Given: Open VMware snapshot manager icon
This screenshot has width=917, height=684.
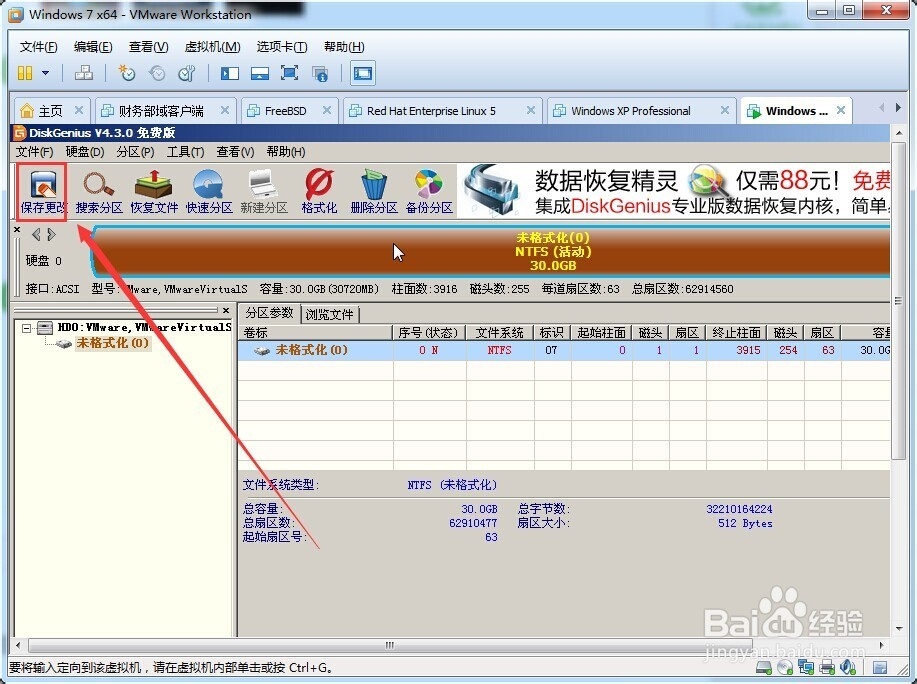Looking at the screenshot, I should (187, 73).
